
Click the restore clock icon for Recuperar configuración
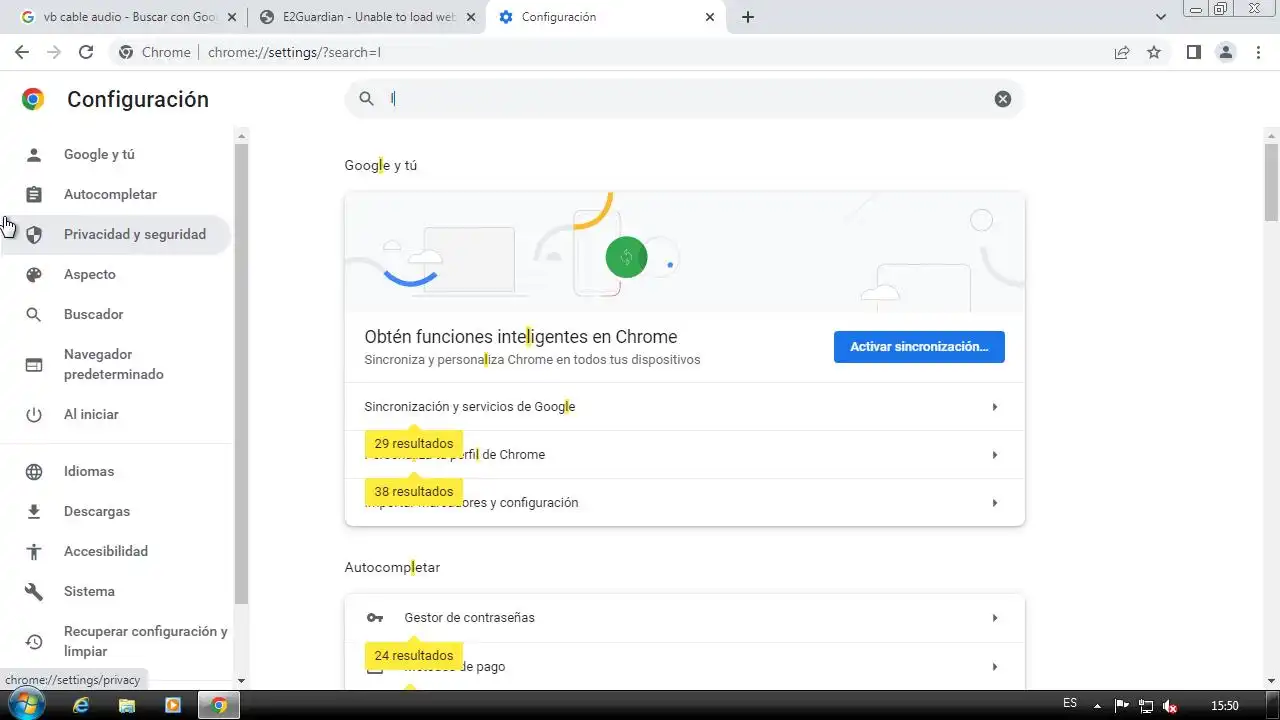click(34, 641)
